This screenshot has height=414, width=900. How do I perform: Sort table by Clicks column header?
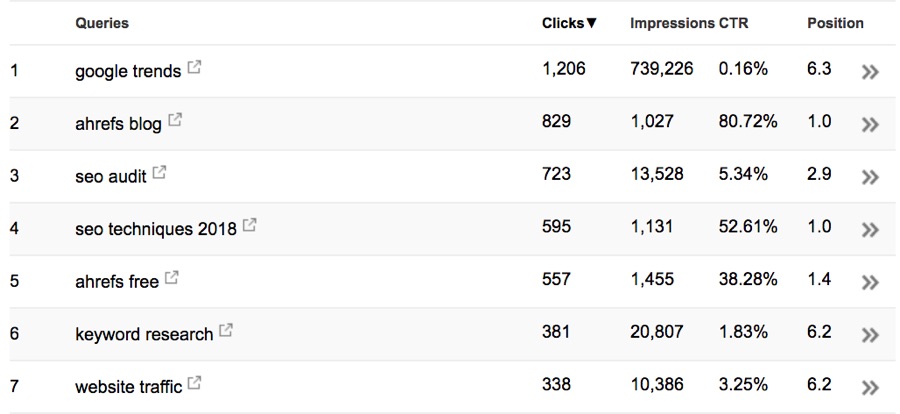(x=569, y=24)
